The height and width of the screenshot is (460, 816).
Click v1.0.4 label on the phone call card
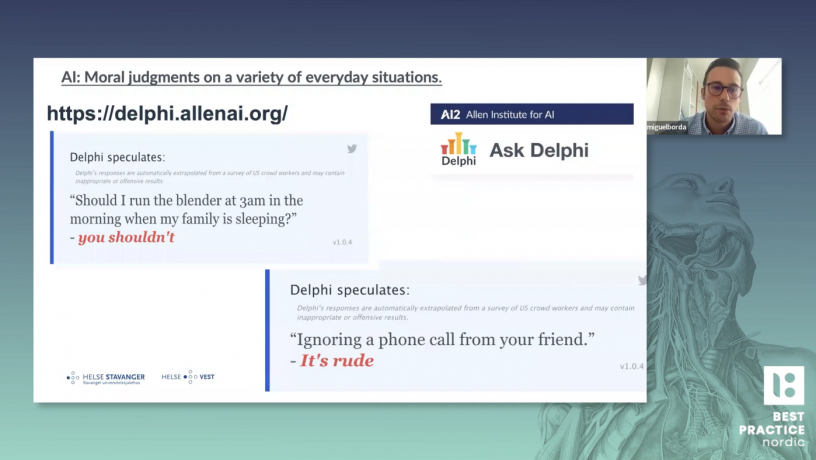click(x=632, y=366)
